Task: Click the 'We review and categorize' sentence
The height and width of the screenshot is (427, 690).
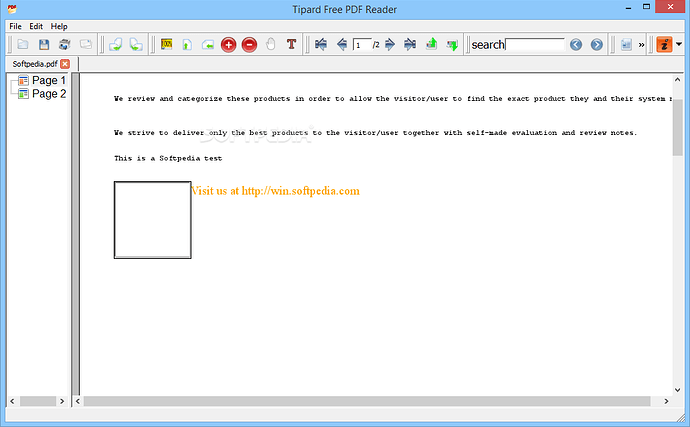Action: point(393,99)
